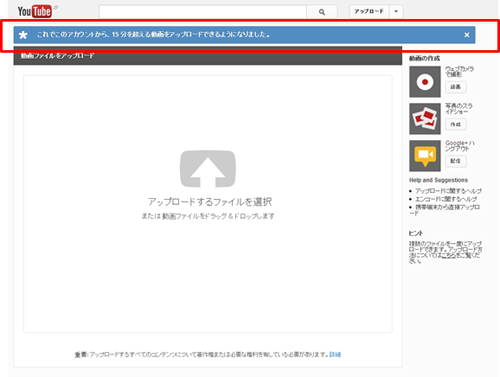
Task: Click 動画ファイルをアップロード header text
Action: tap(57, 56)
